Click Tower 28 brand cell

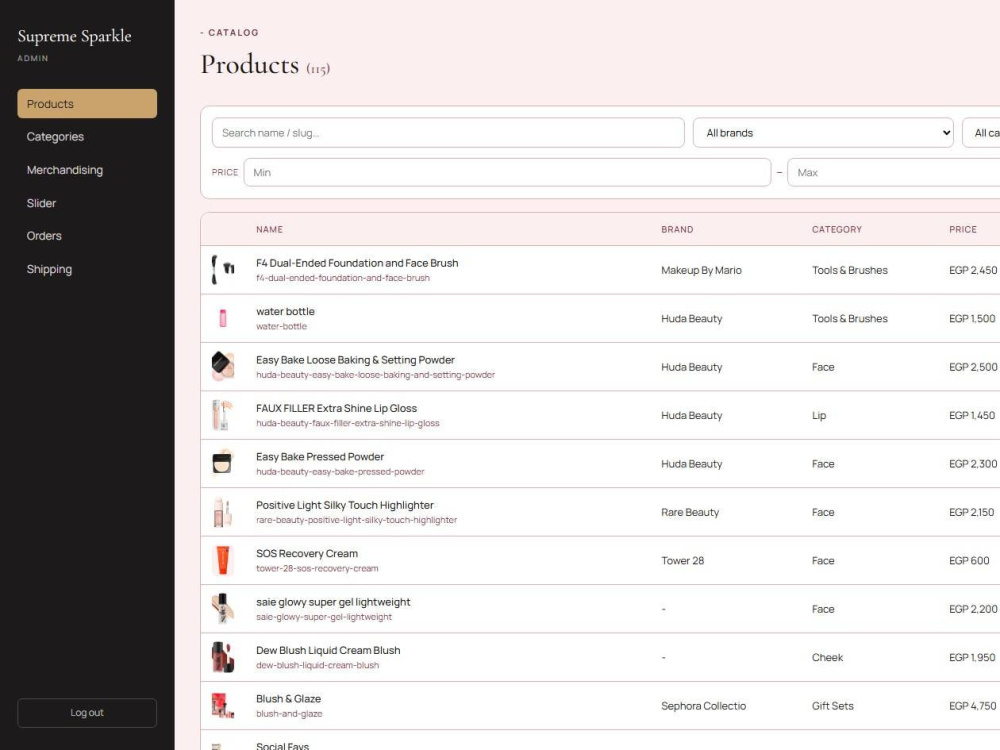click(682, 561)
